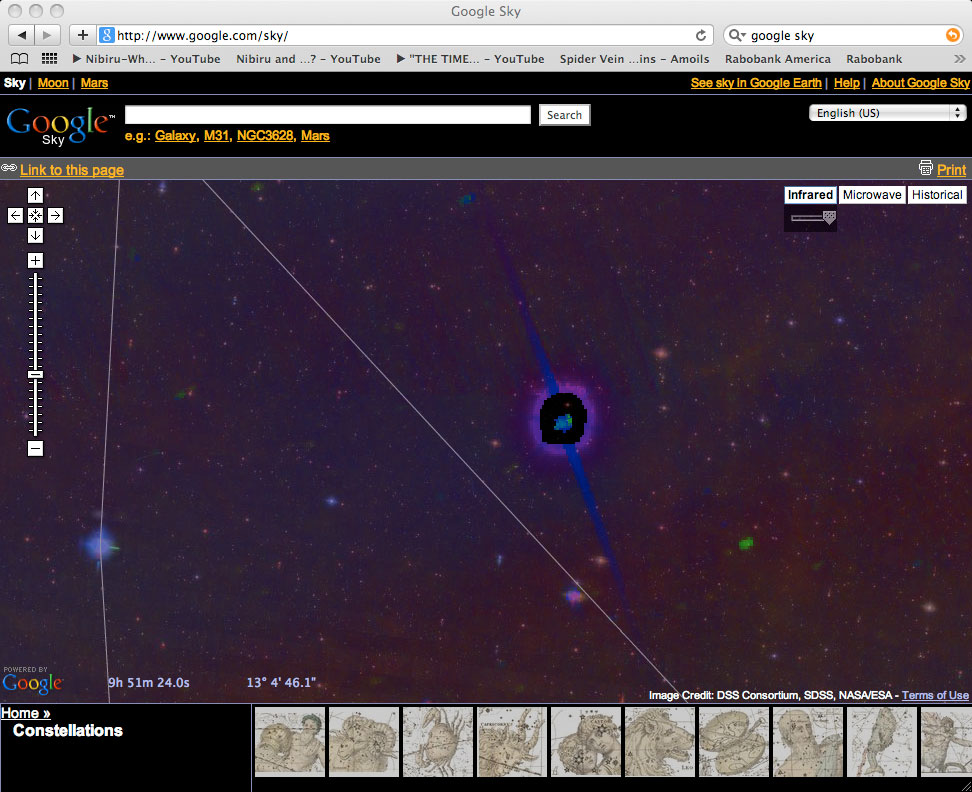The height and width of the screenshot is (792, 972).
Task: Pan the sky map left
Action: coord(15,216)
